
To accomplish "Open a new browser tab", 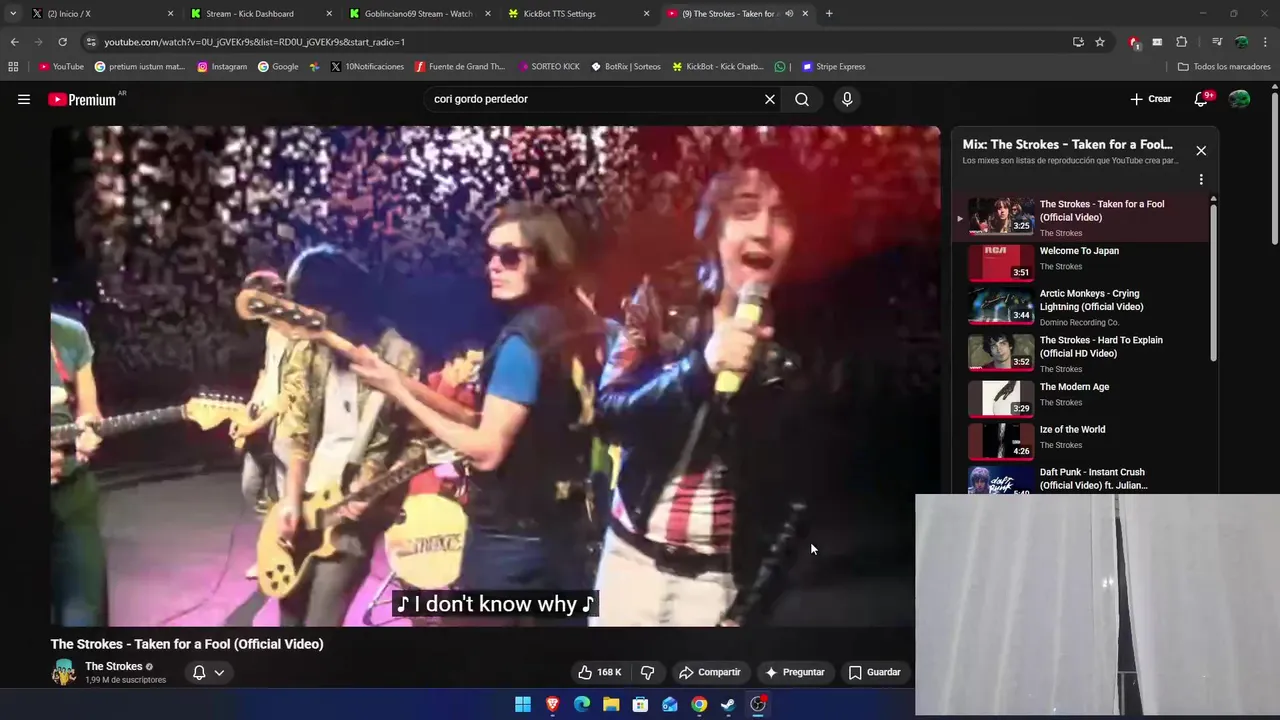I will 829,14.
